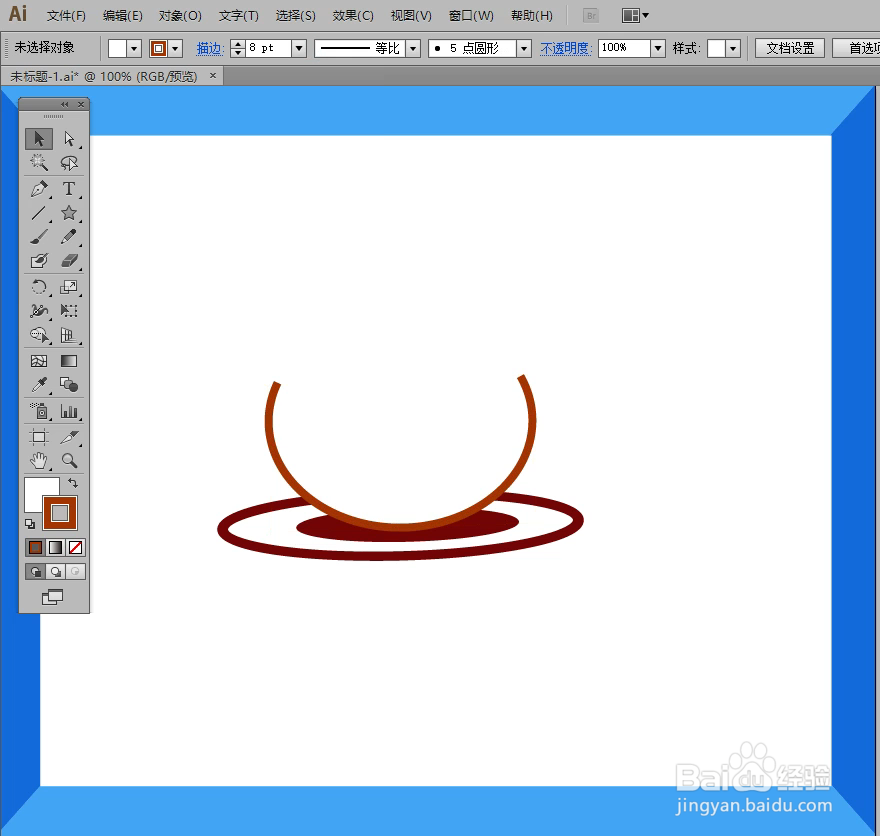Select the Lasso tool

pos(69,163)
